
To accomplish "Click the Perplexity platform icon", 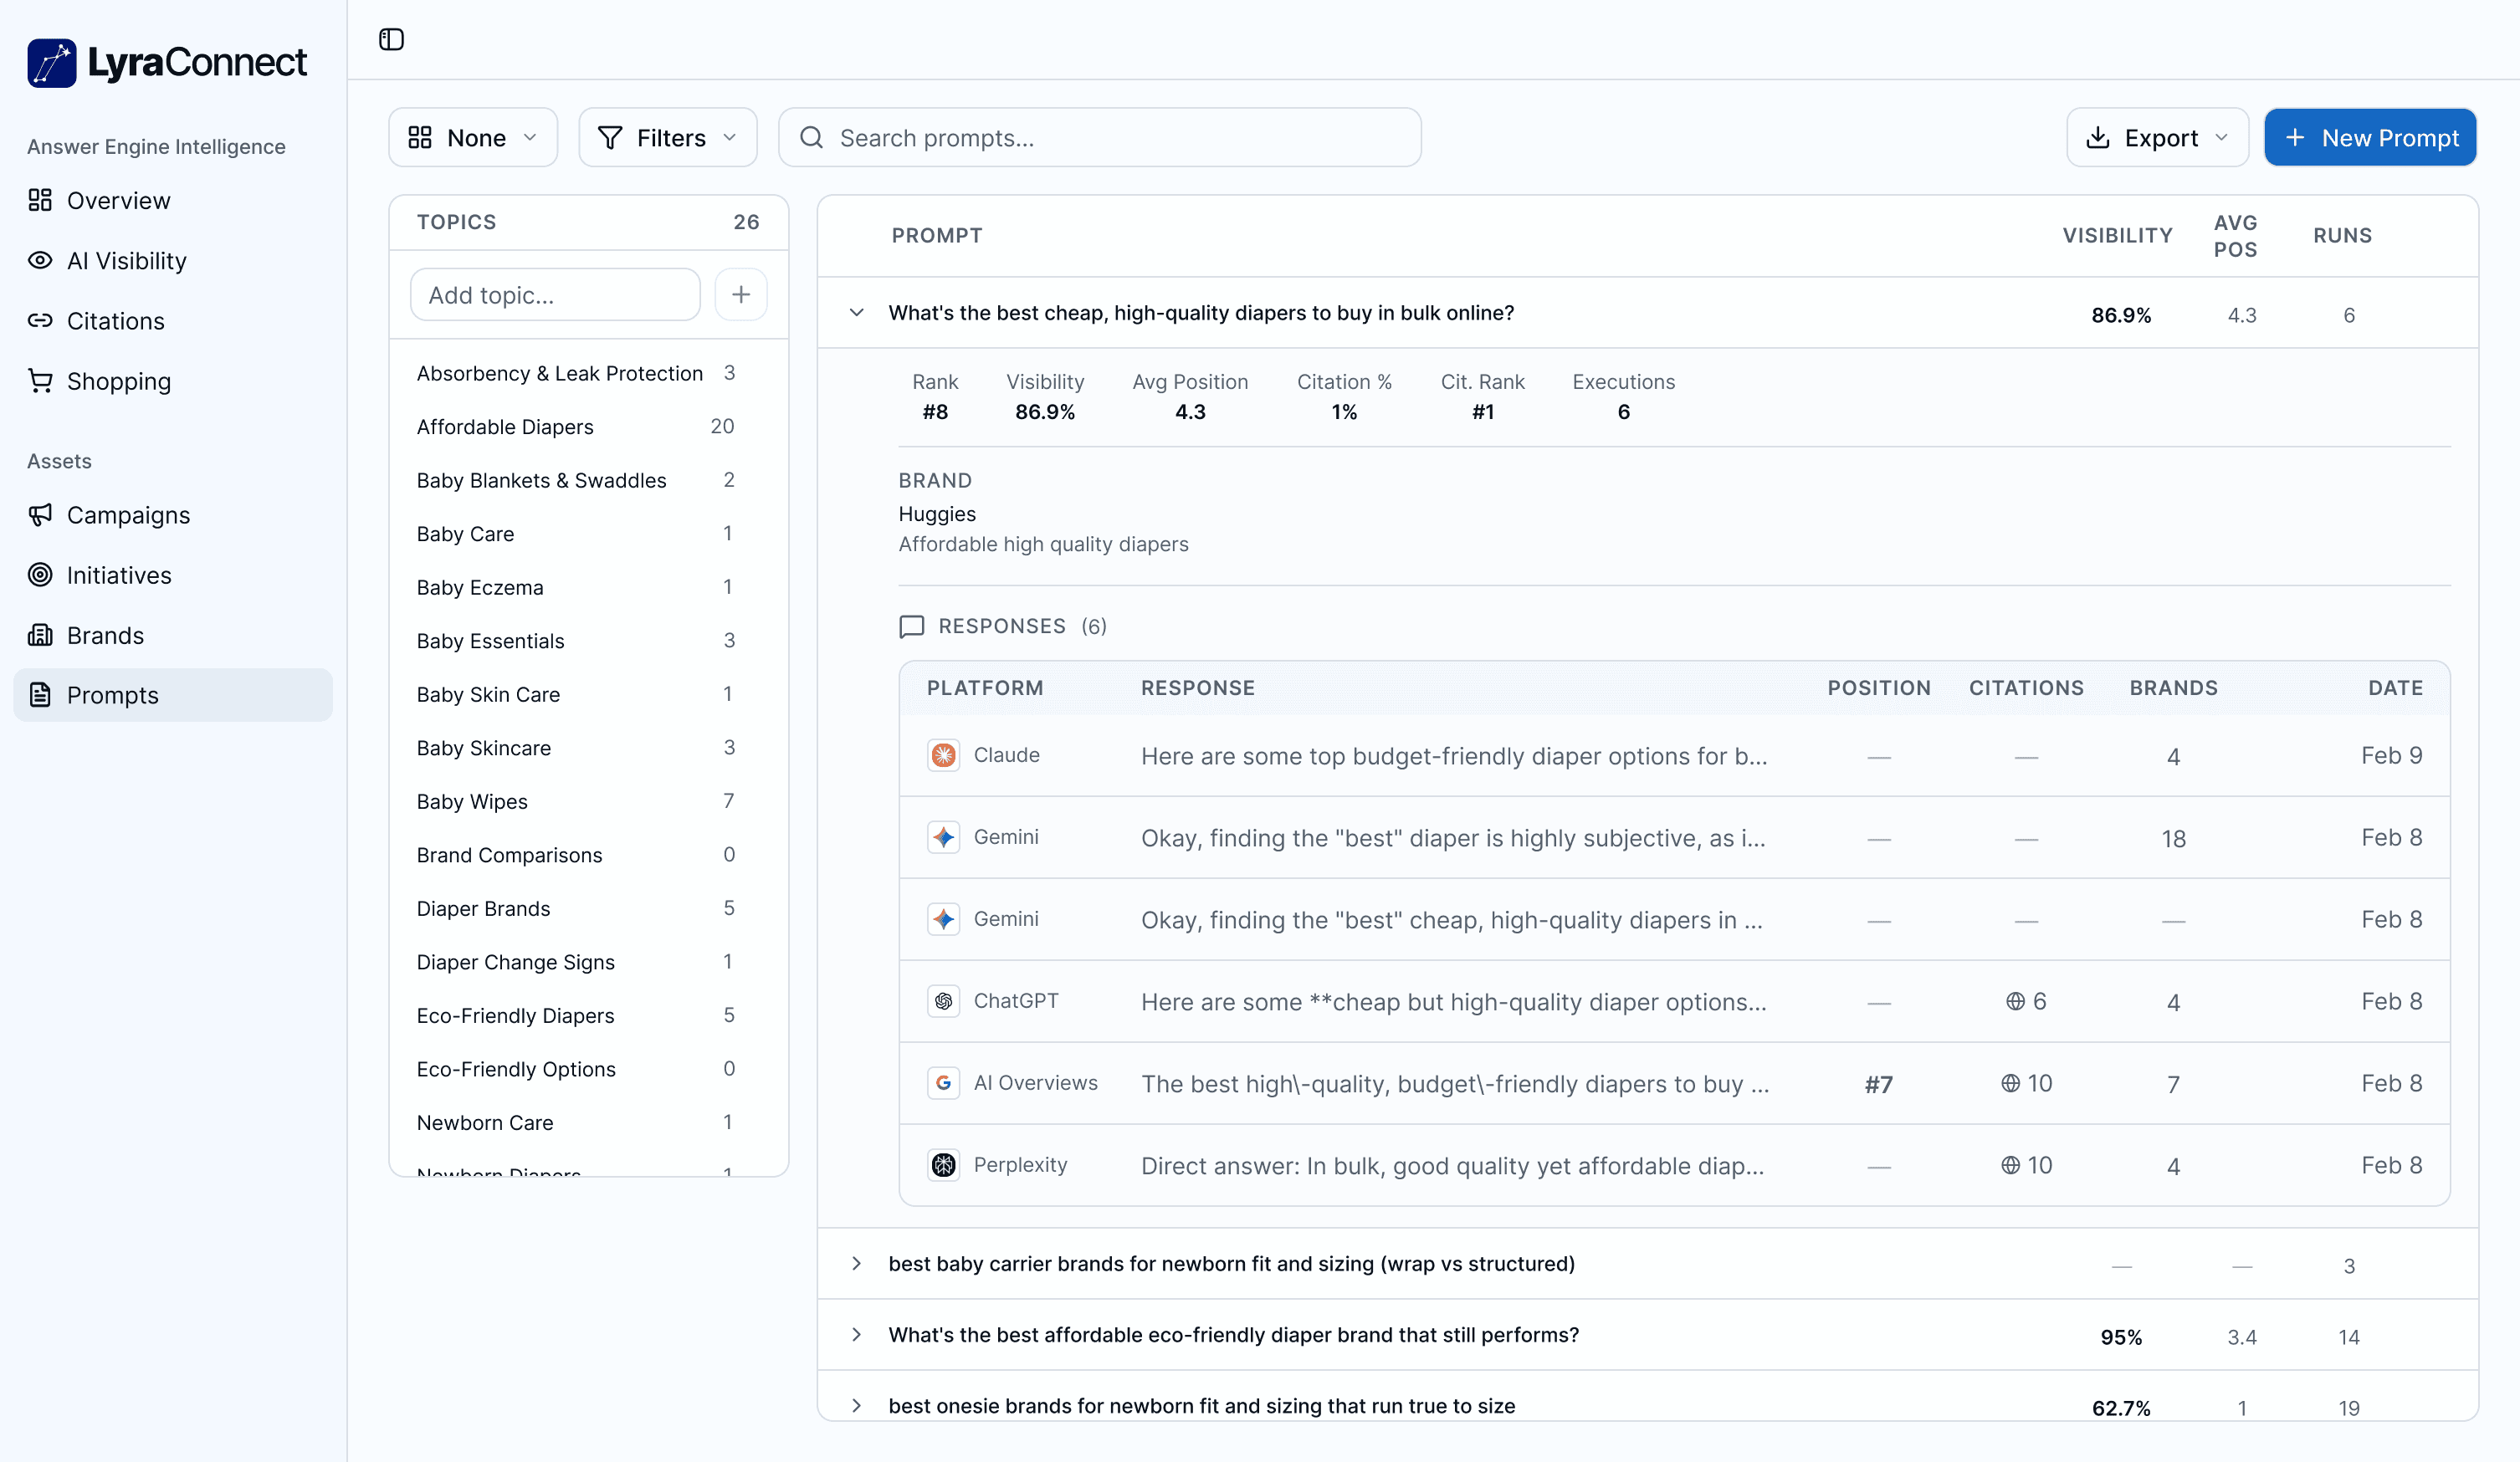I will [x=943, y=1165].
